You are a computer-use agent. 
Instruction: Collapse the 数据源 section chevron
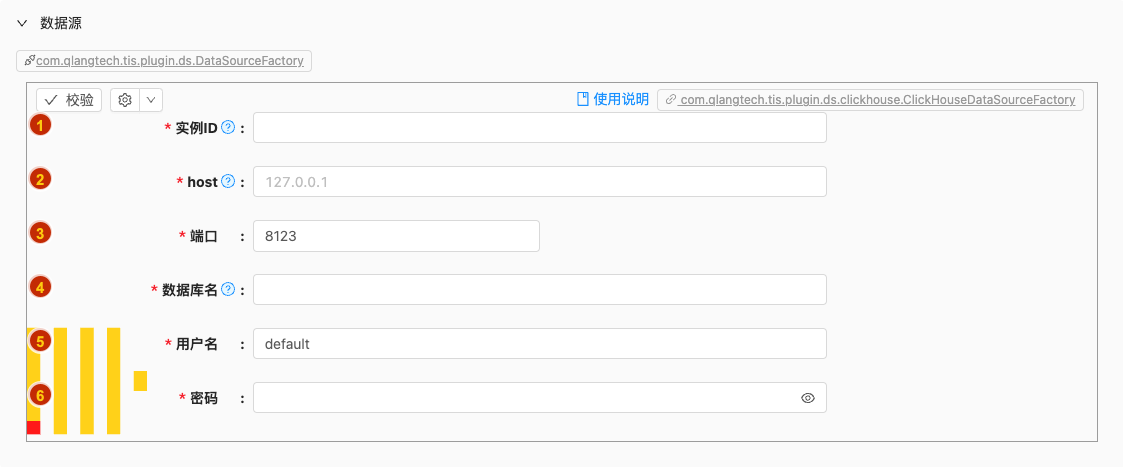point(22,24)
